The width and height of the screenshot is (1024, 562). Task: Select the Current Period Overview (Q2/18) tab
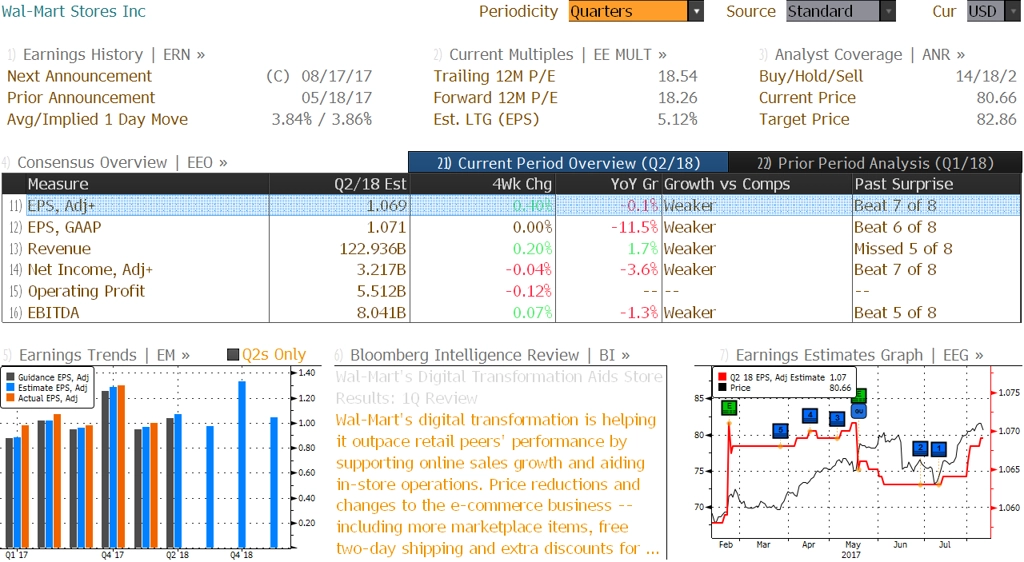568,163
